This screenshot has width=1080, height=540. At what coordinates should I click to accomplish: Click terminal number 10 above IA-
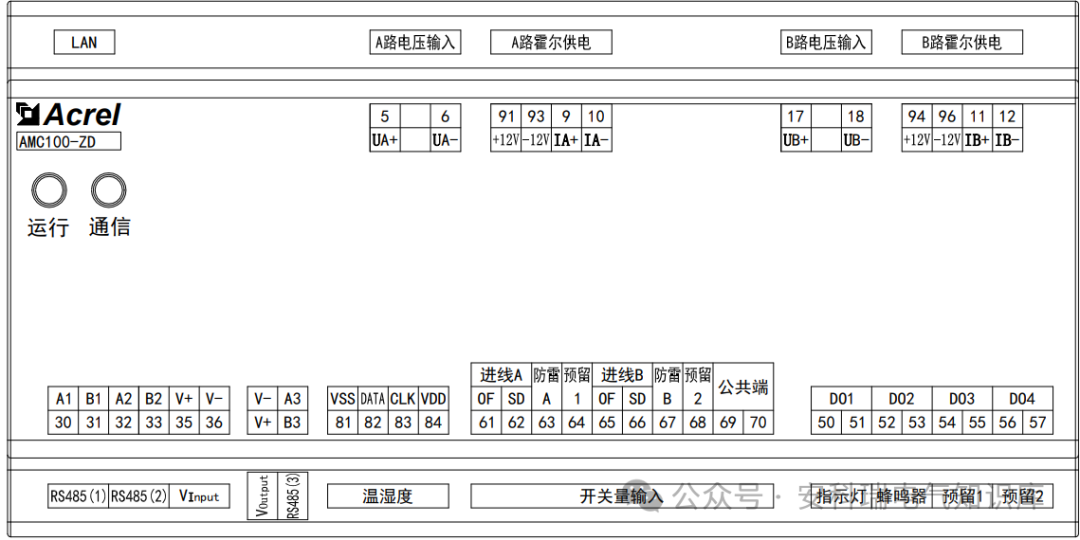click(x=596, y=116)
